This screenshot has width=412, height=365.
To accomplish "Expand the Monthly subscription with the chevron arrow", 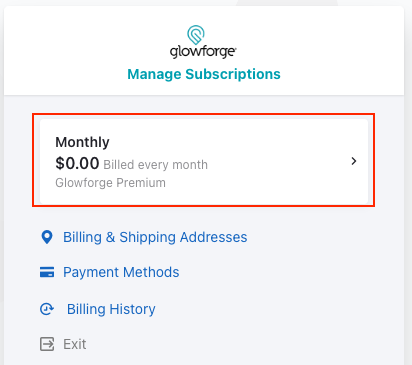I will [354, 161].
